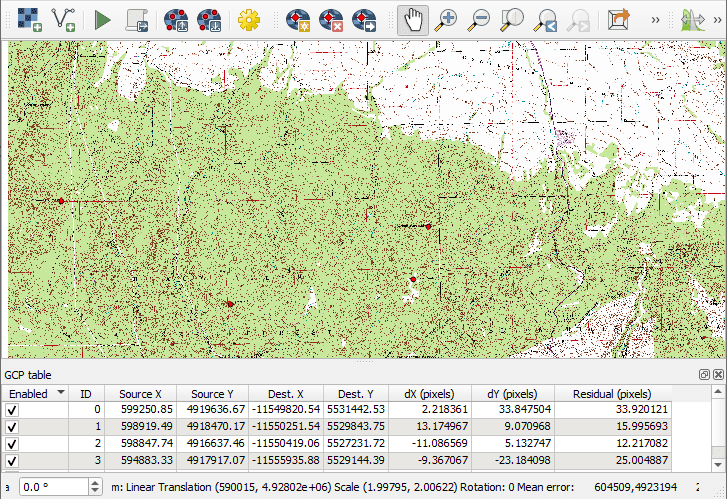Toggle the Enabled checkbox for GCP 3

coord(13,460)
